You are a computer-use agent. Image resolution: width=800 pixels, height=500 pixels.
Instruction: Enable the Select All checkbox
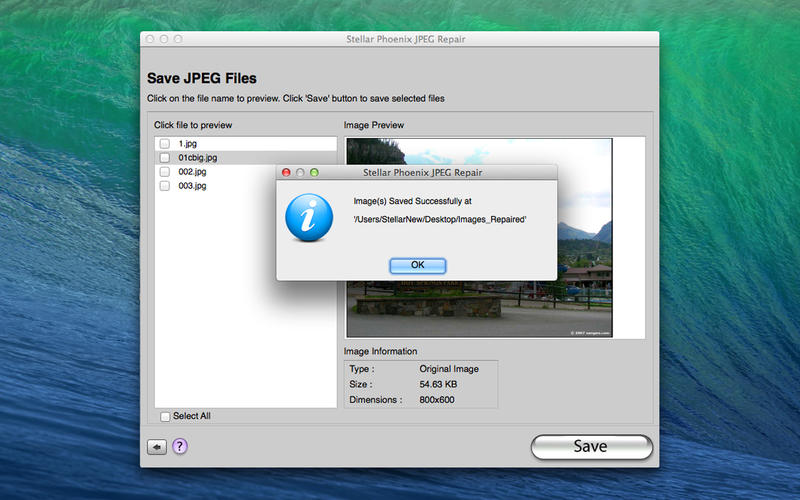(x=165, y=416)
